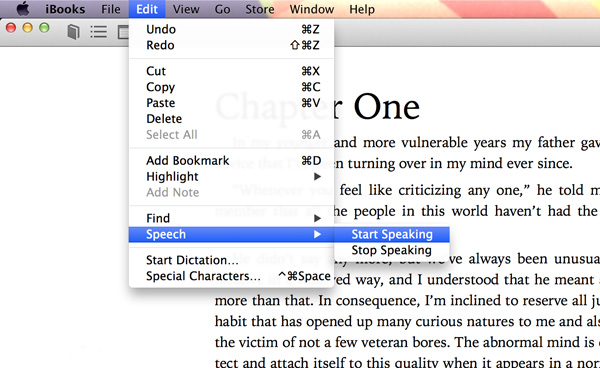Screen dimensions: 600x368
Task: Select Paste in the Edit menu
Action: tap(232, 103)
